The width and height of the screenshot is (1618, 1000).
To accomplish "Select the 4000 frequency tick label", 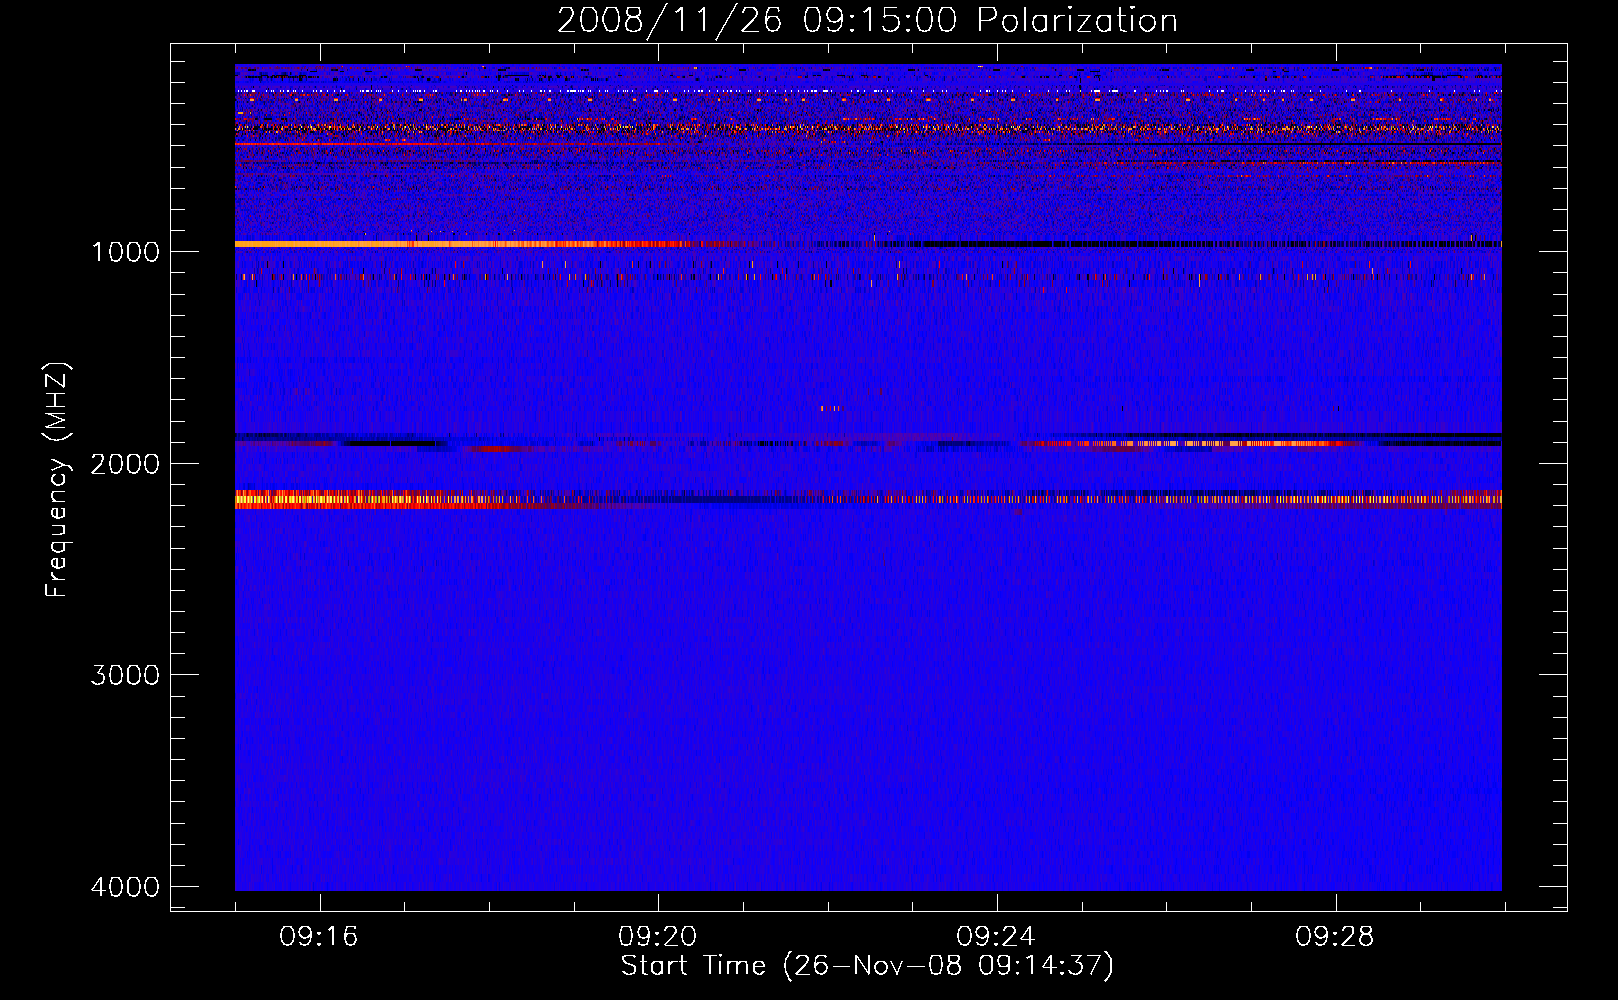I will tap(125, 887).
